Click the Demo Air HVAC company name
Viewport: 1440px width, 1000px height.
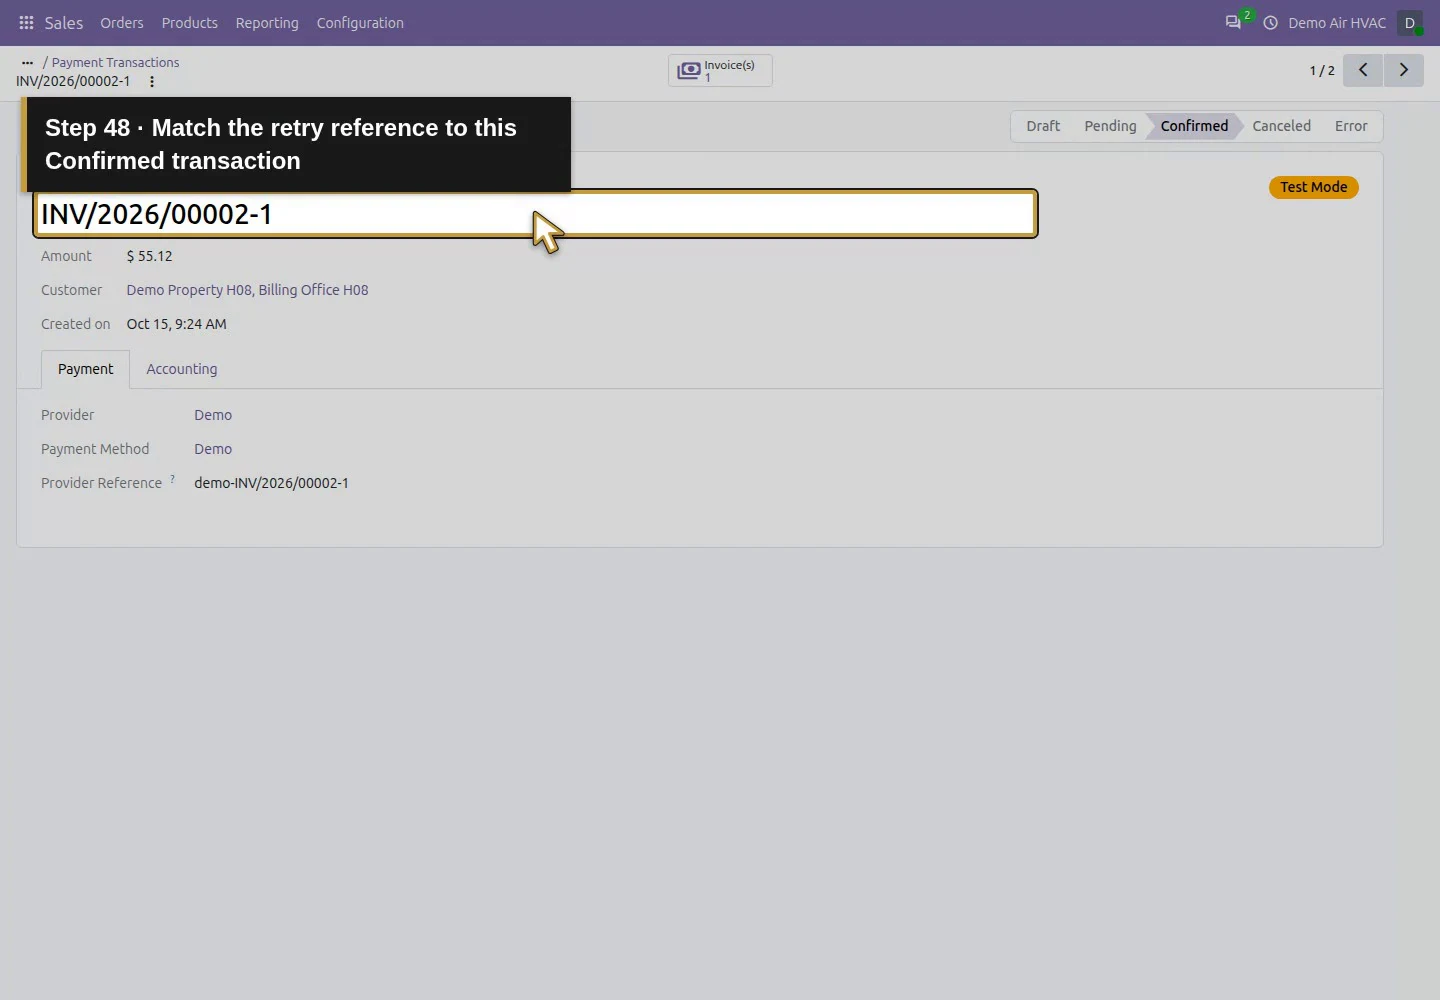1337,23
